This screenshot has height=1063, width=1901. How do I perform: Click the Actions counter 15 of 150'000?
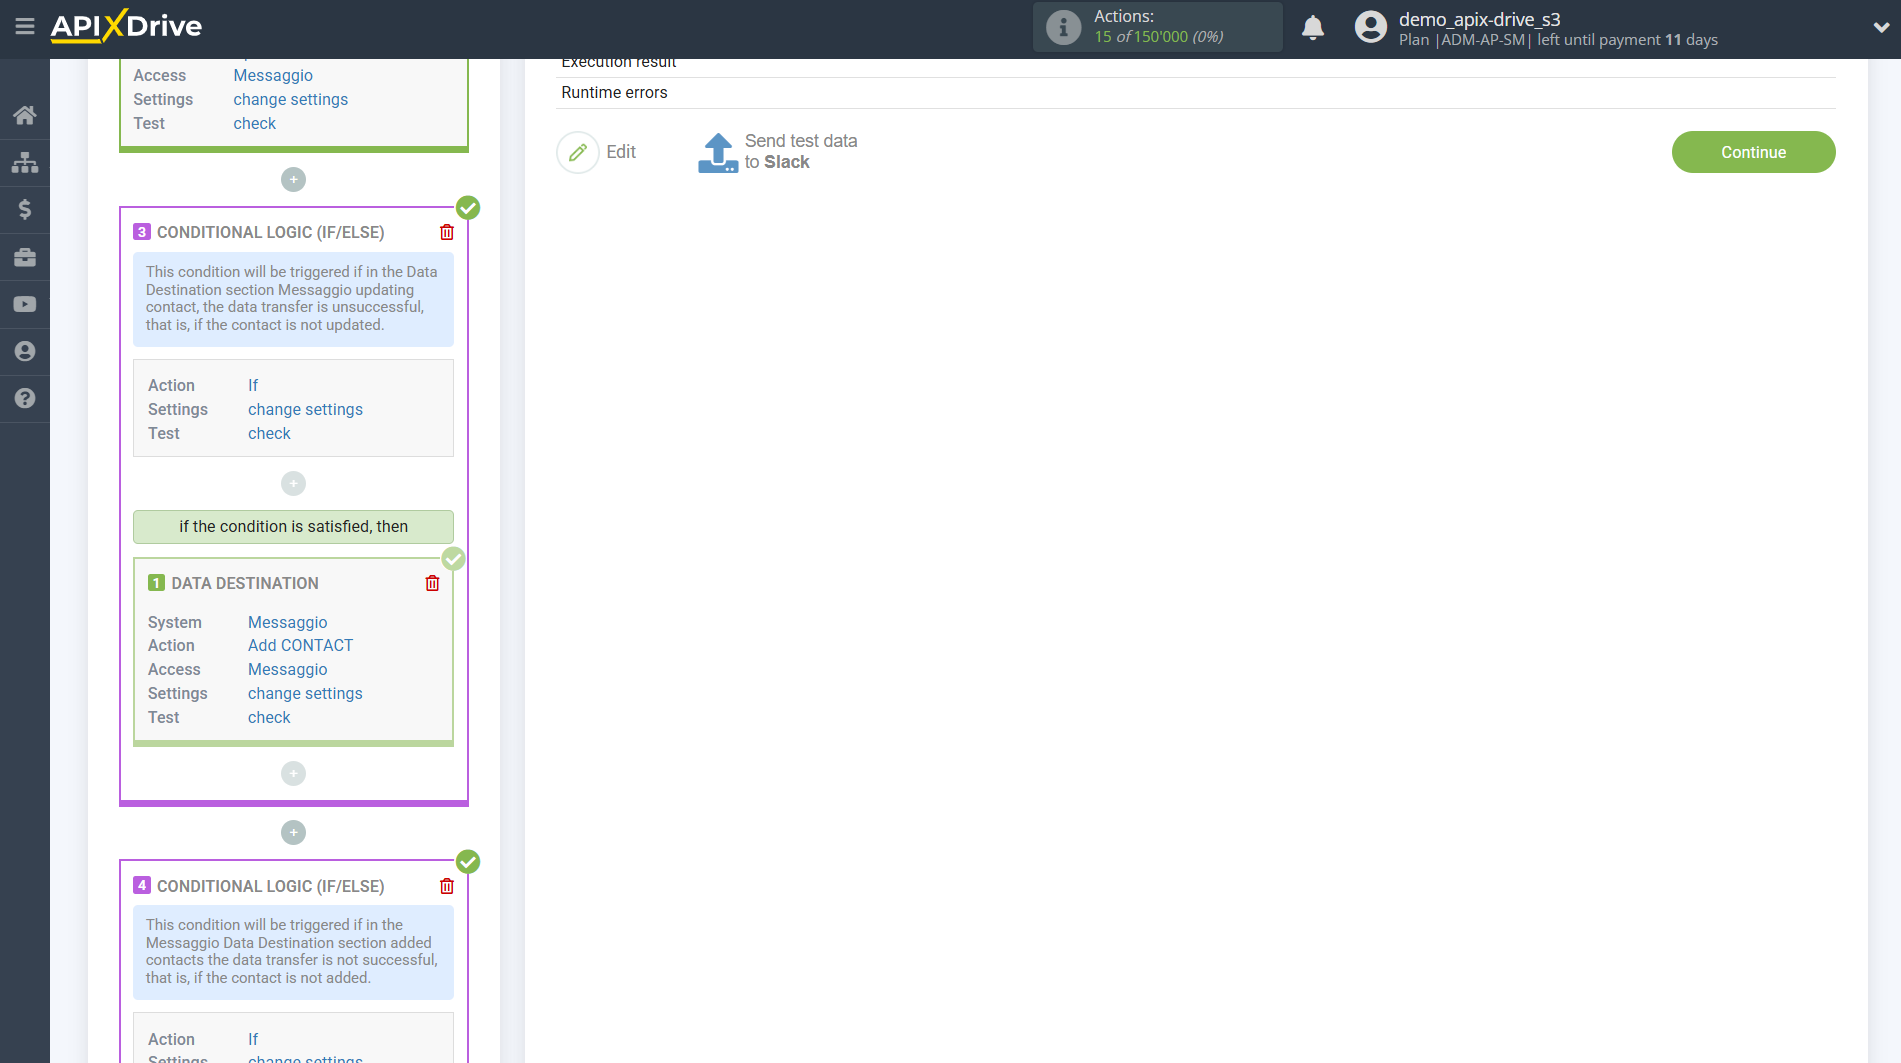pyautogui.click(x=1158, y=37)
